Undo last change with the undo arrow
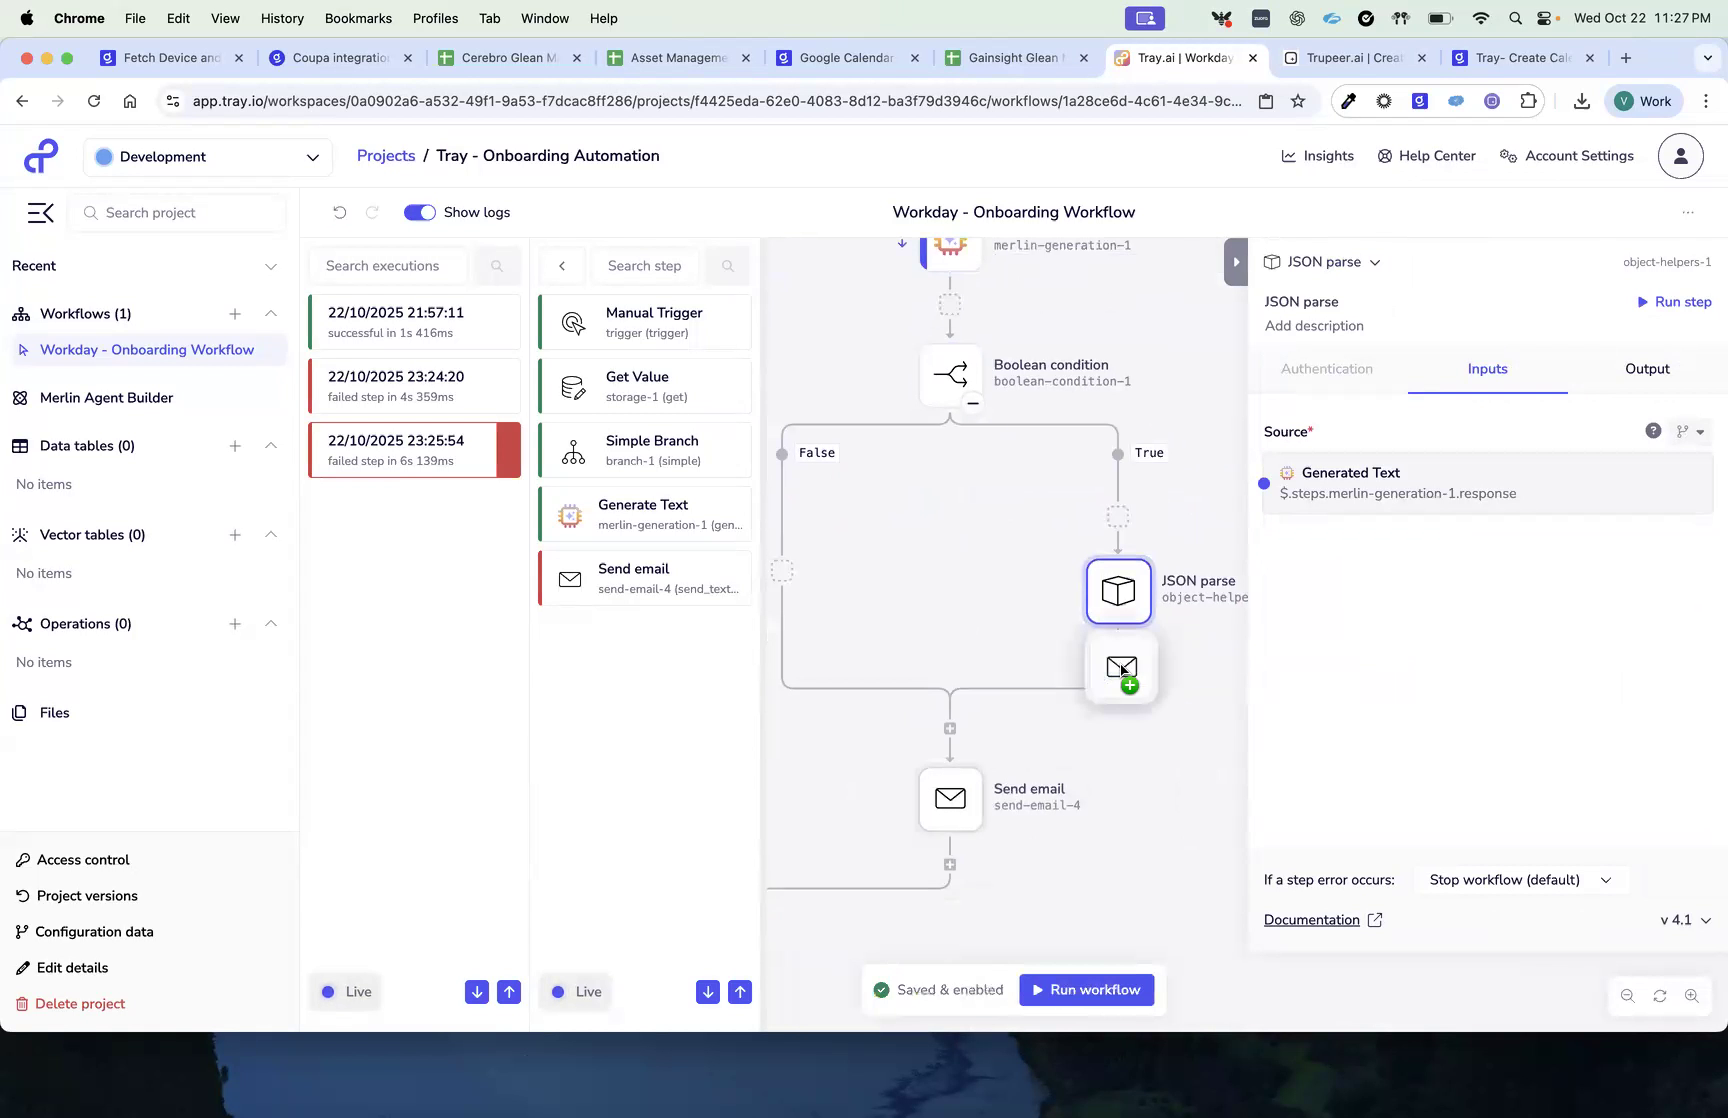Image resolution: width=1728 pixels, height=1118 pixels. (x=340, y=212)
